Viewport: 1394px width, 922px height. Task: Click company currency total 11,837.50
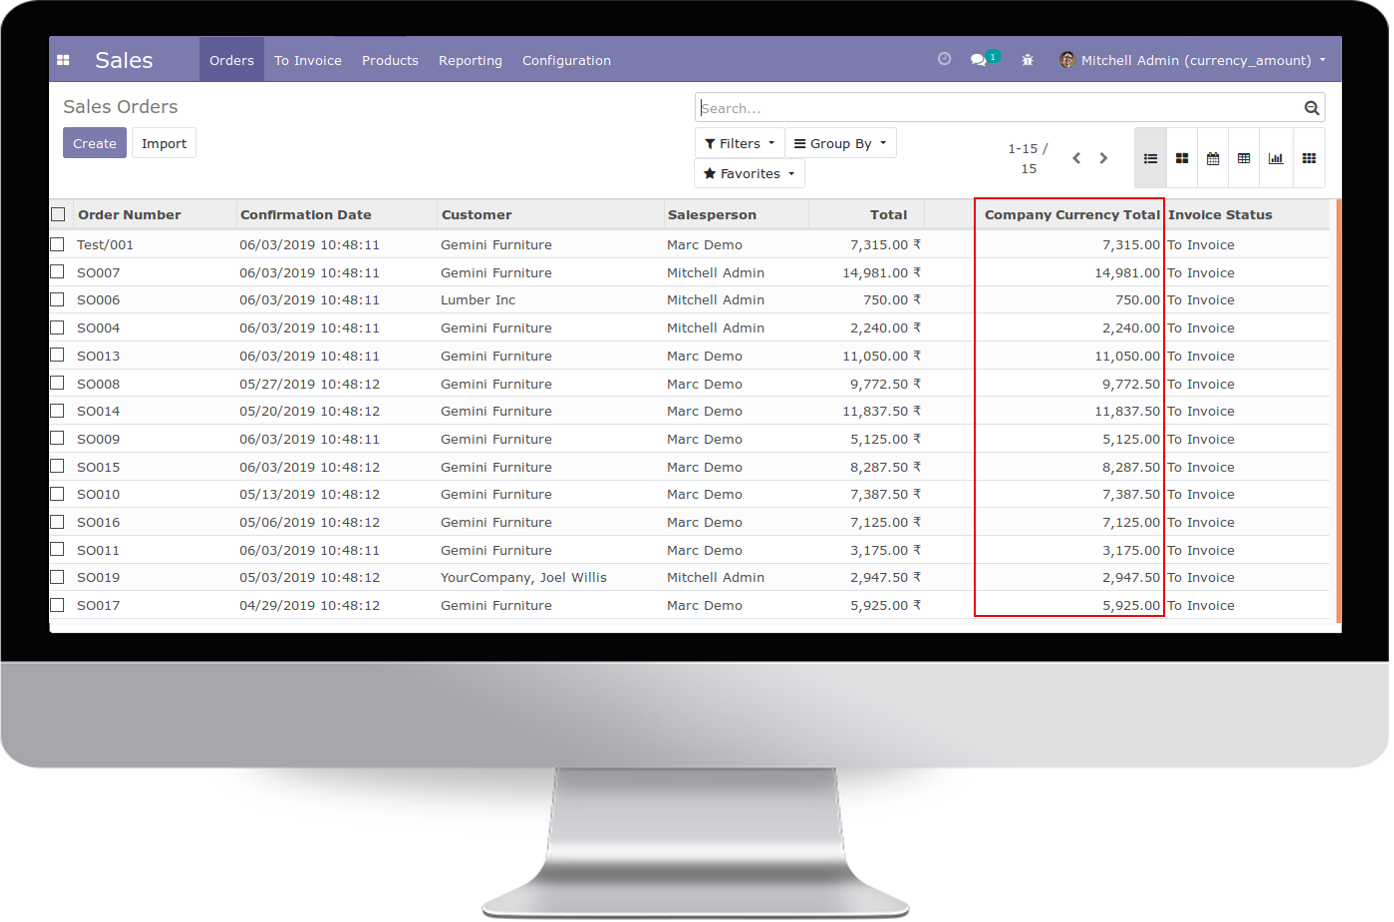1127,410
